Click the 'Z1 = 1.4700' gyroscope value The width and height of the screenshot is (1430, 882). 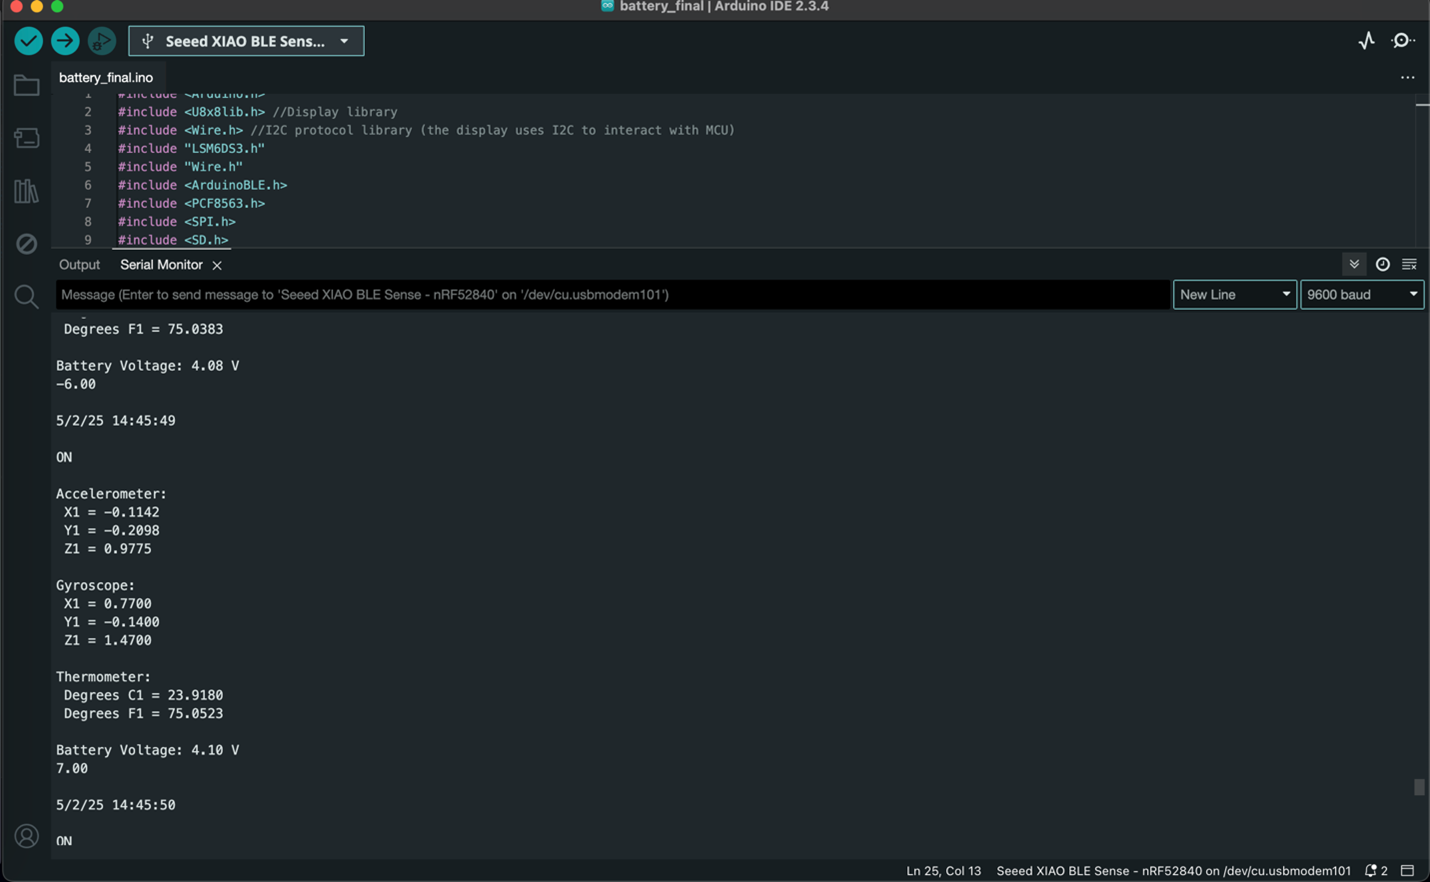point(107,640)
